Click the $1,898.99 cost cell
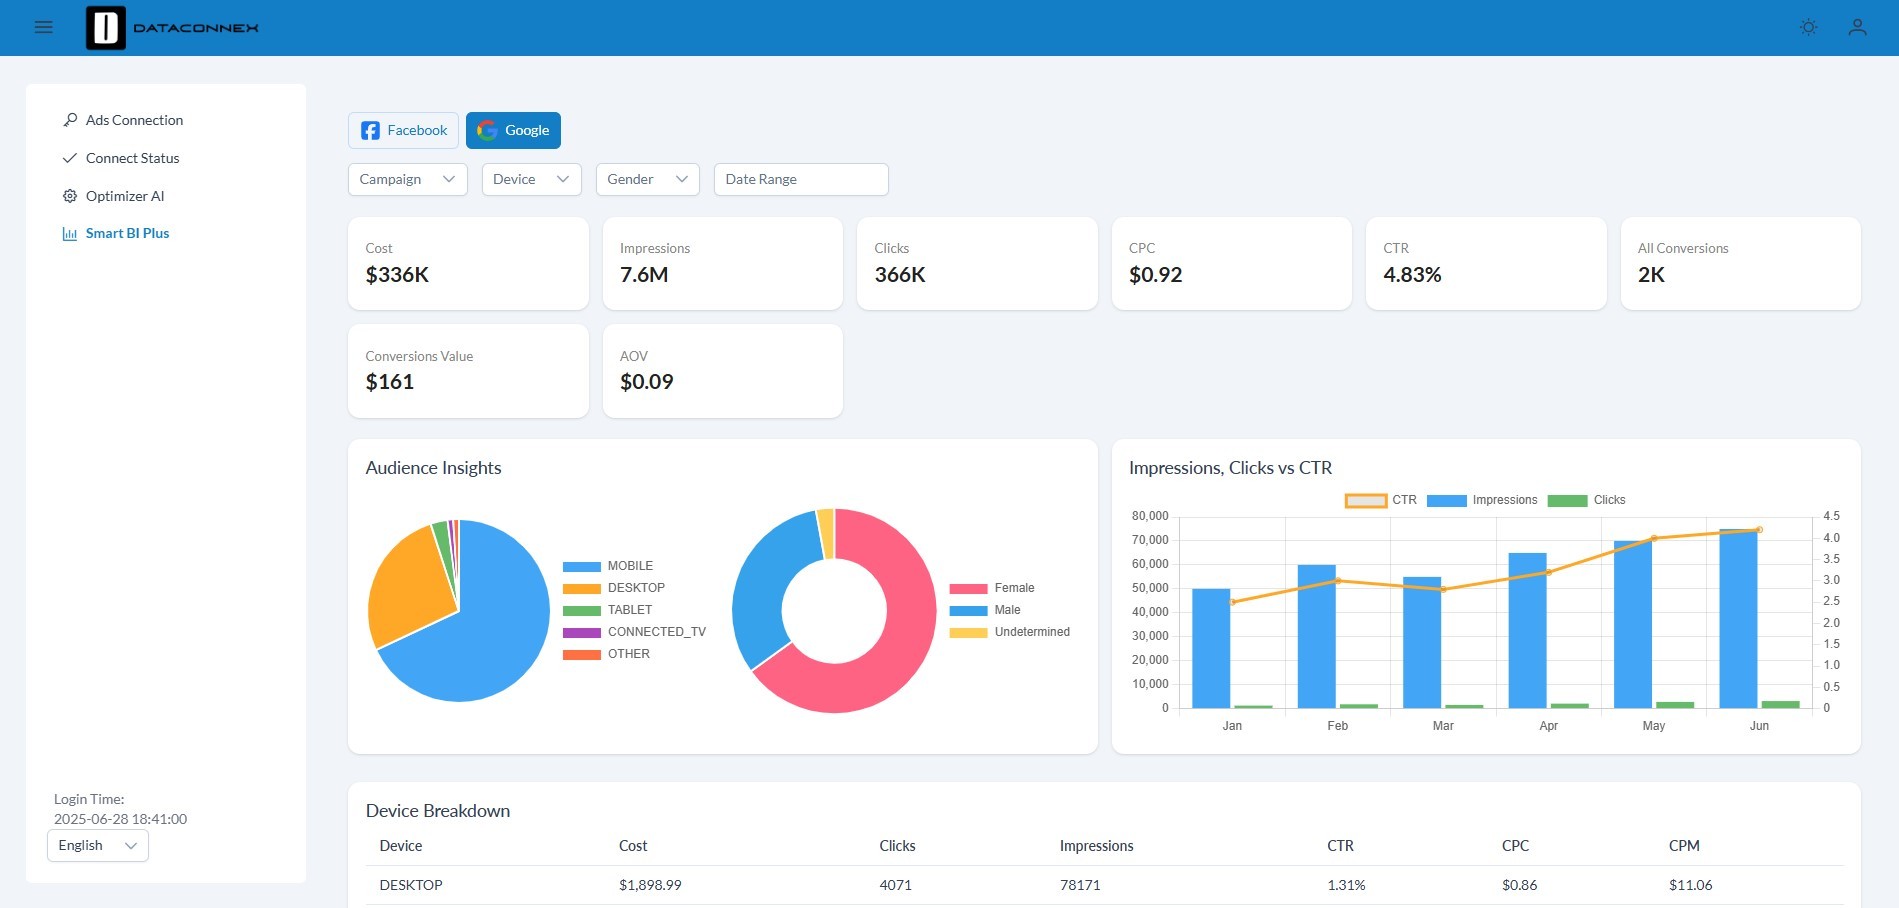Screen dimensions: 1899x908 (x=650, y=885)
